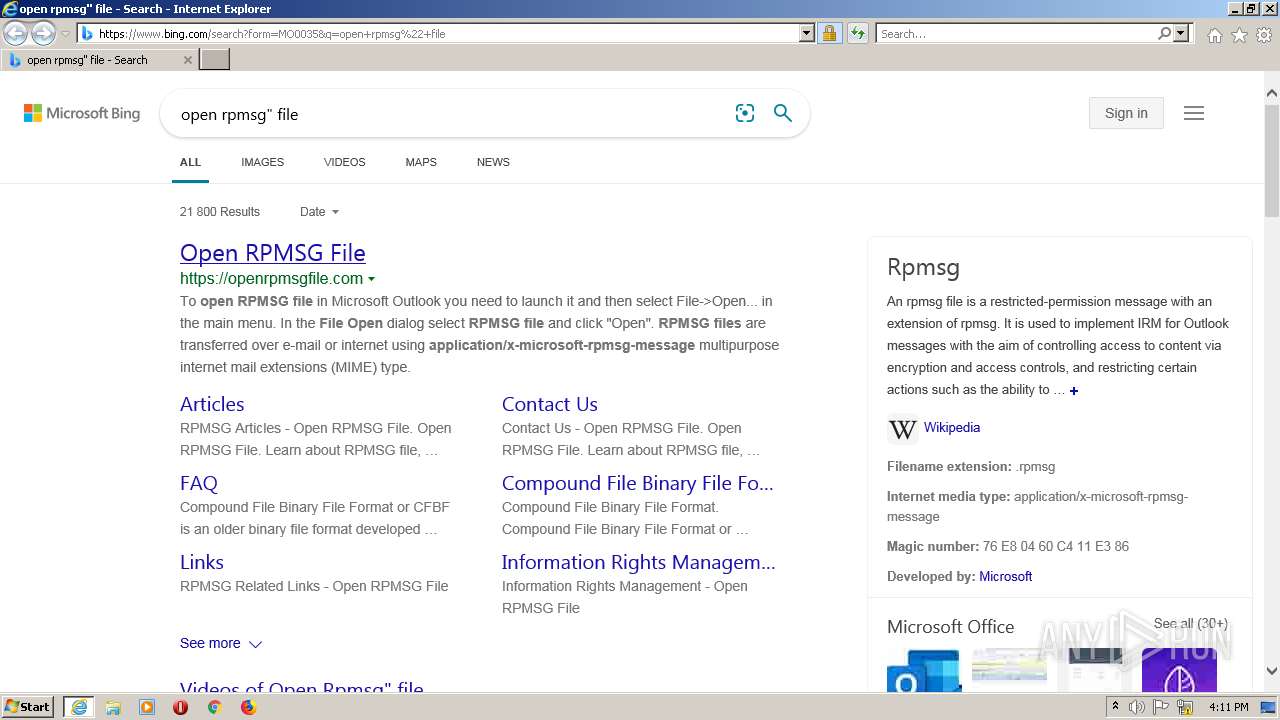This screenshot has height=720, width=1280.
Task: Open the Microsoft developer link
Action: click(1005, 576)
